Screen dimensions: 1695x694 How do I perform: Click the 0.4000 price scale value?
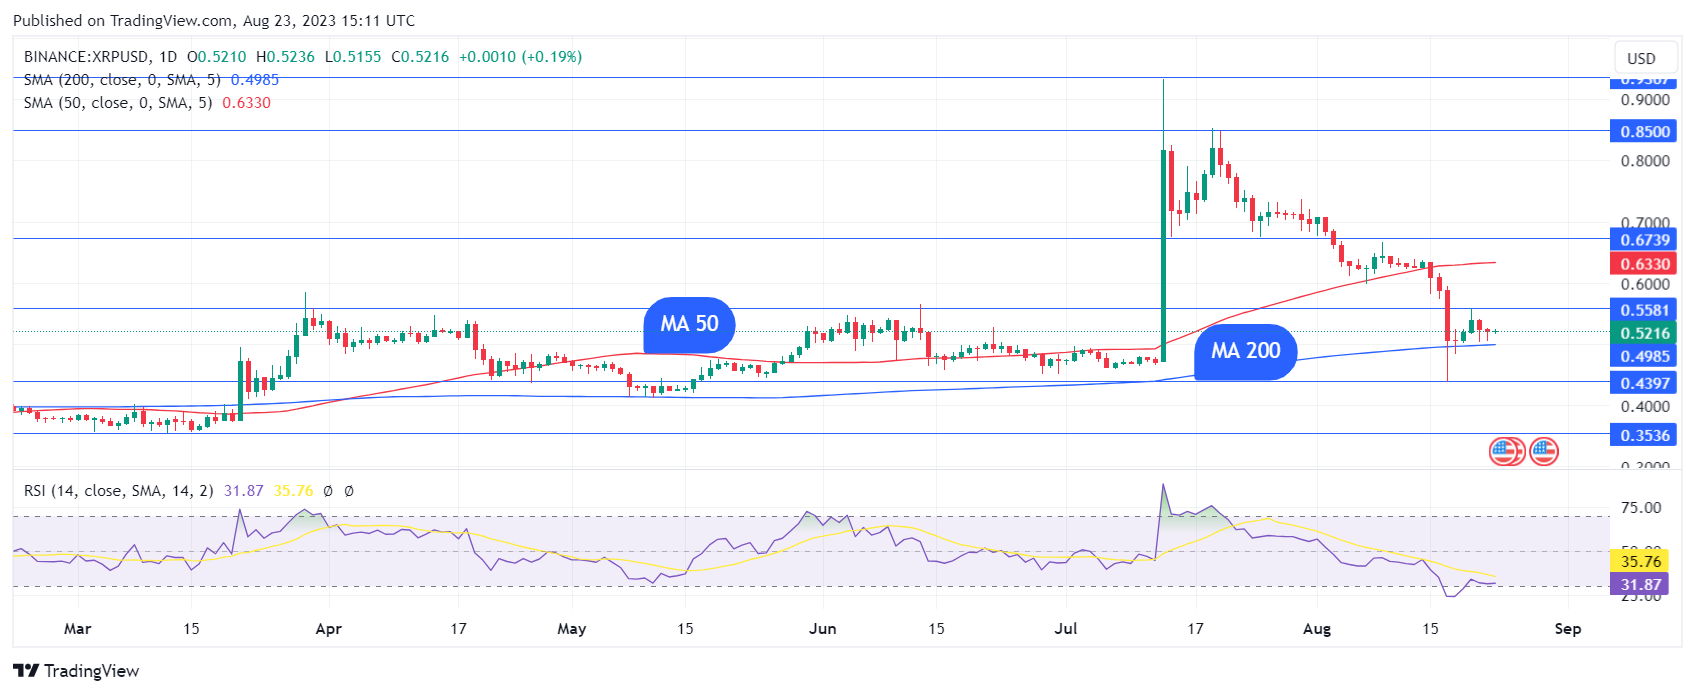pos(1645,407)
